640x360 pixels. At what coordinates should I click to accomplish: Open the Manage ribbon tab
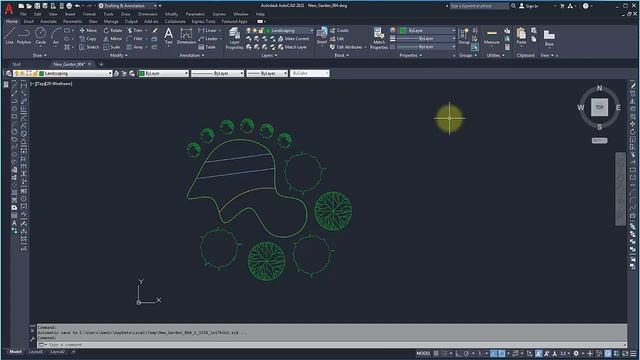tap(111, 21)
